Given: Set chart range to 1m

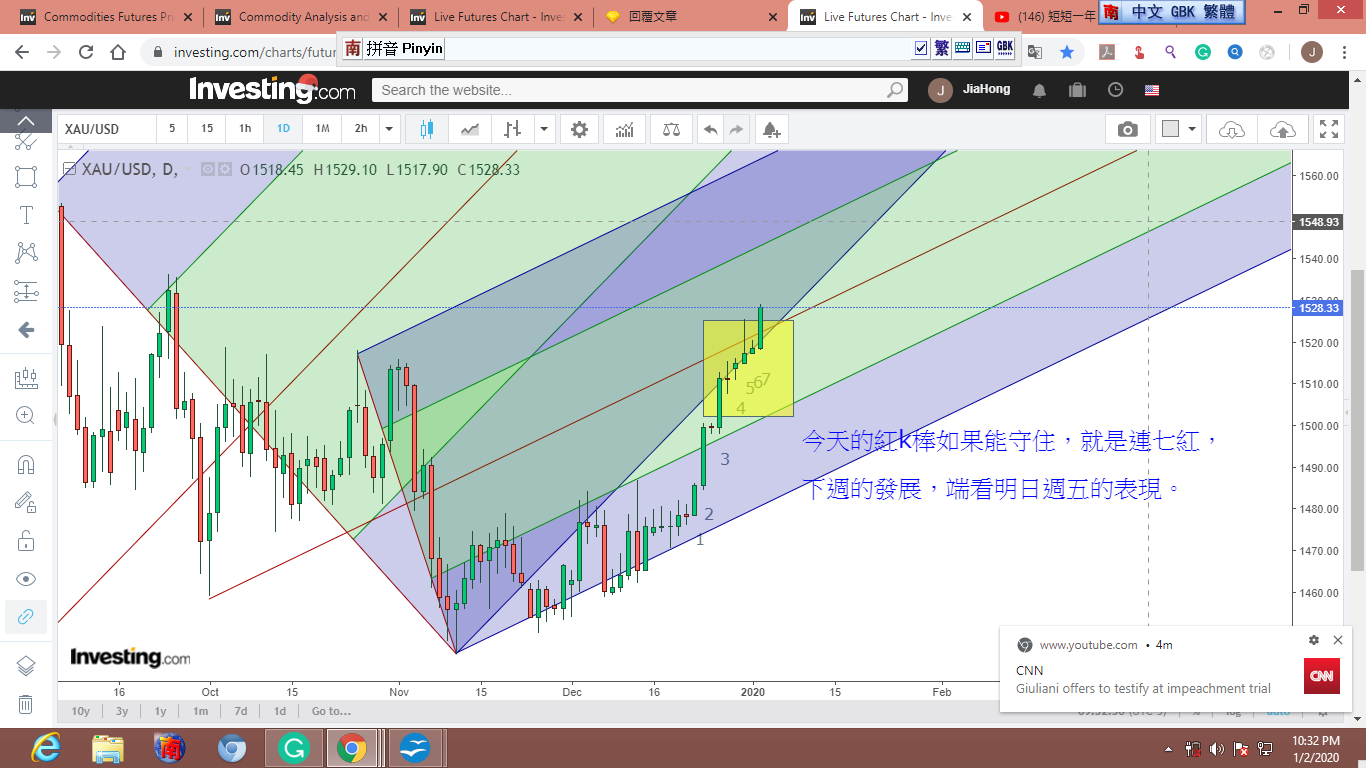Looking at the screenshot, I should (x=201, y=711).
